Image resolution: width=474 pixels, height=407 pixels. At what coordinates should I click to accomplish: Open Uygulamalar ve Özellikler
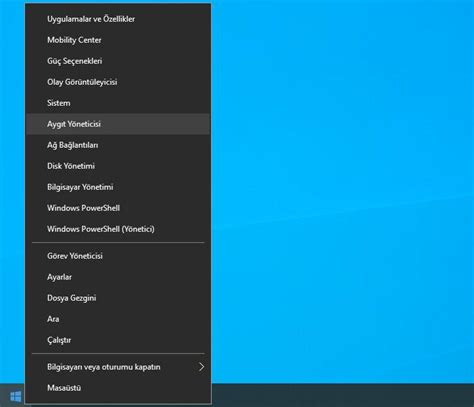pos(118,19)
